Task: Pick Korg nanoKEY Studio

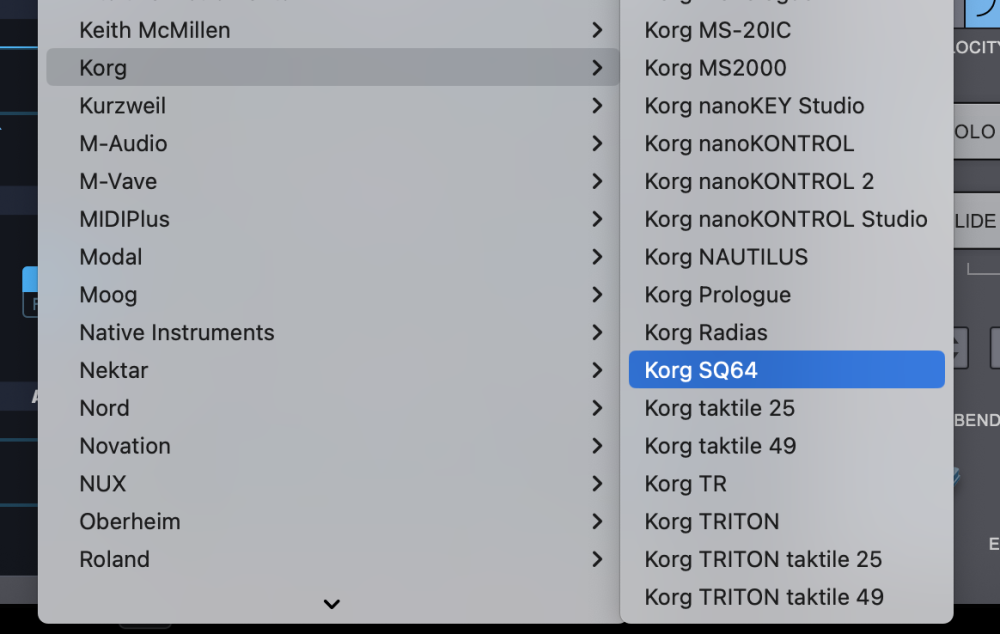Action: pos(754,106)
